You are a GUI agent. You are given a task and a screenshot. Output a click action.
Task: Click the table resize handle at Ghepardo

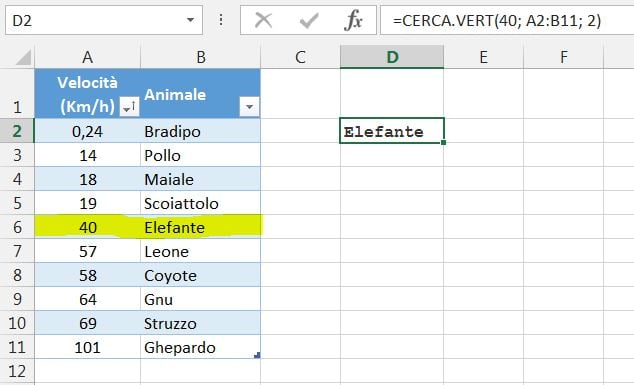257,355
